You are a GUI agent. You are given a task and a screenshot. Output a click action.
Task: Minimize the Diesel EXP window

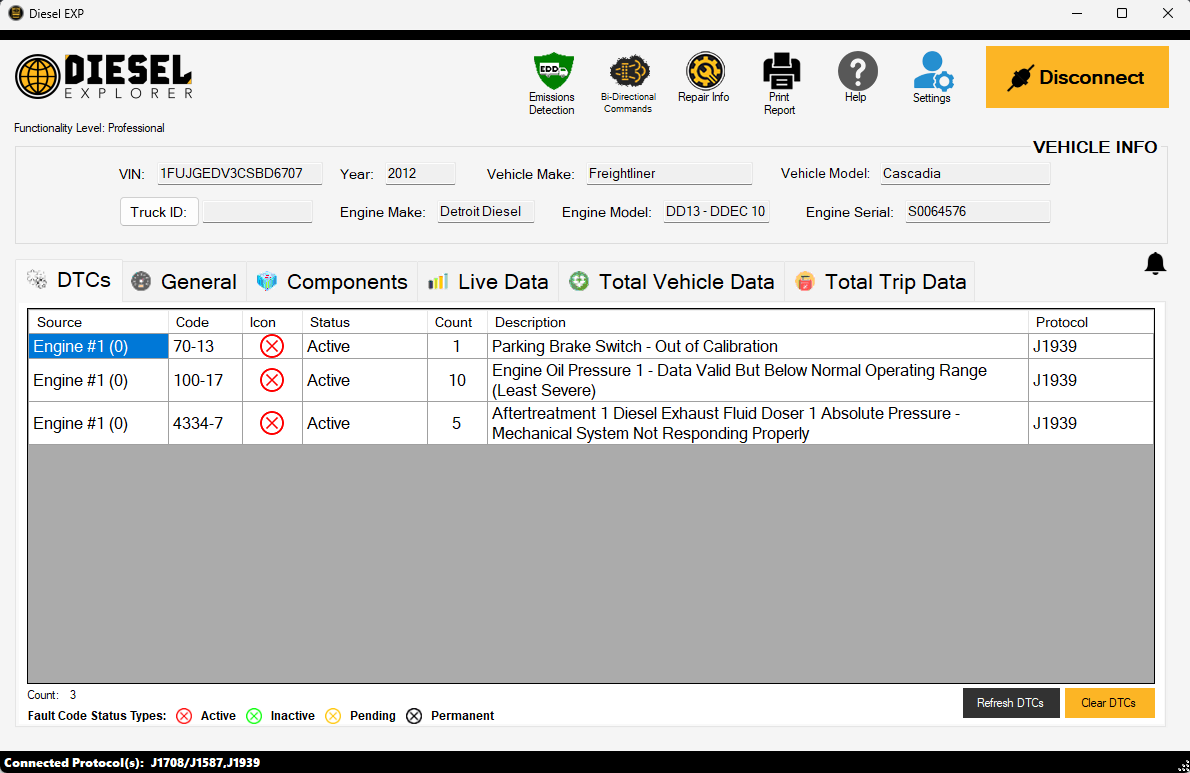(x=1077, y=14)
